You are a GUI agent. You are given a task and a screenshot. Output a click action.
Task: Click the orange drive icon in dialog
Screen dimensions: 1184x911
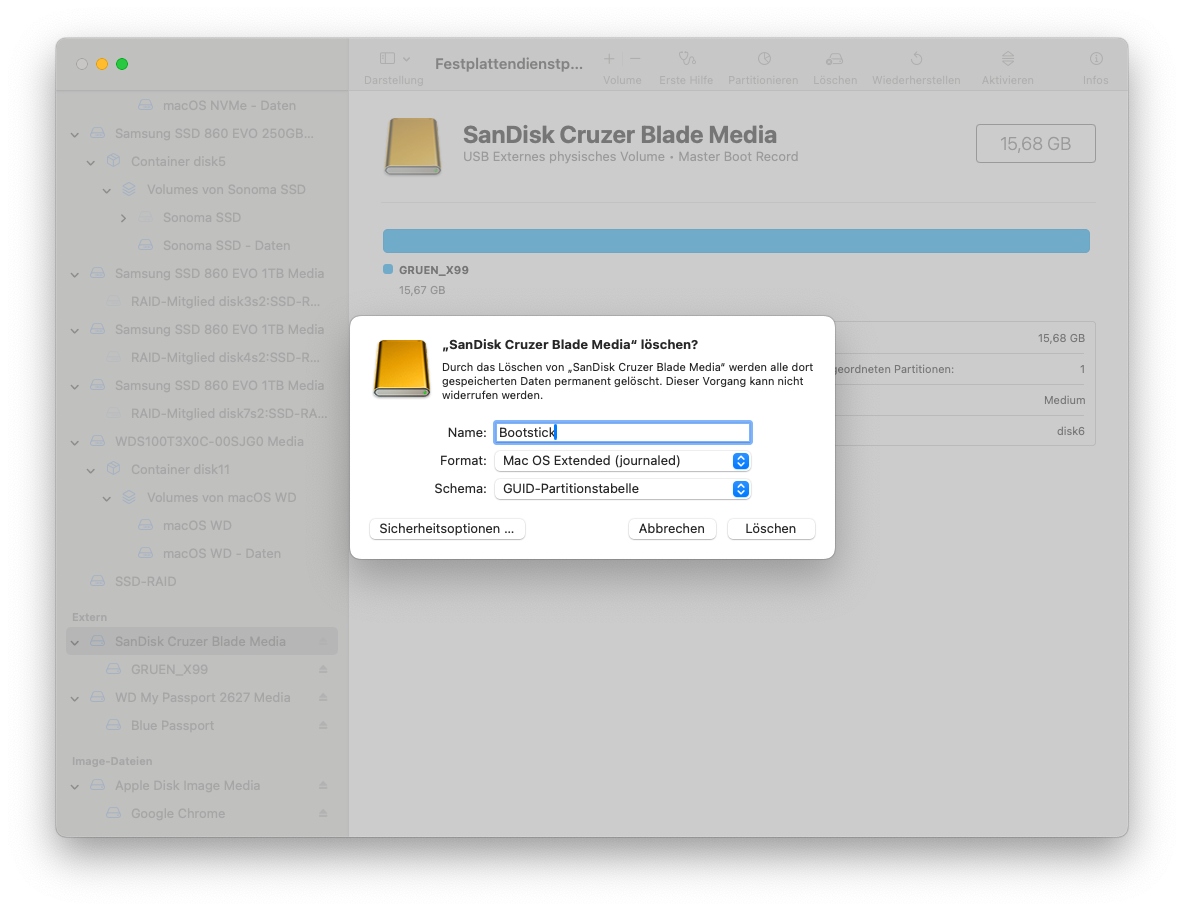[402, 368]
